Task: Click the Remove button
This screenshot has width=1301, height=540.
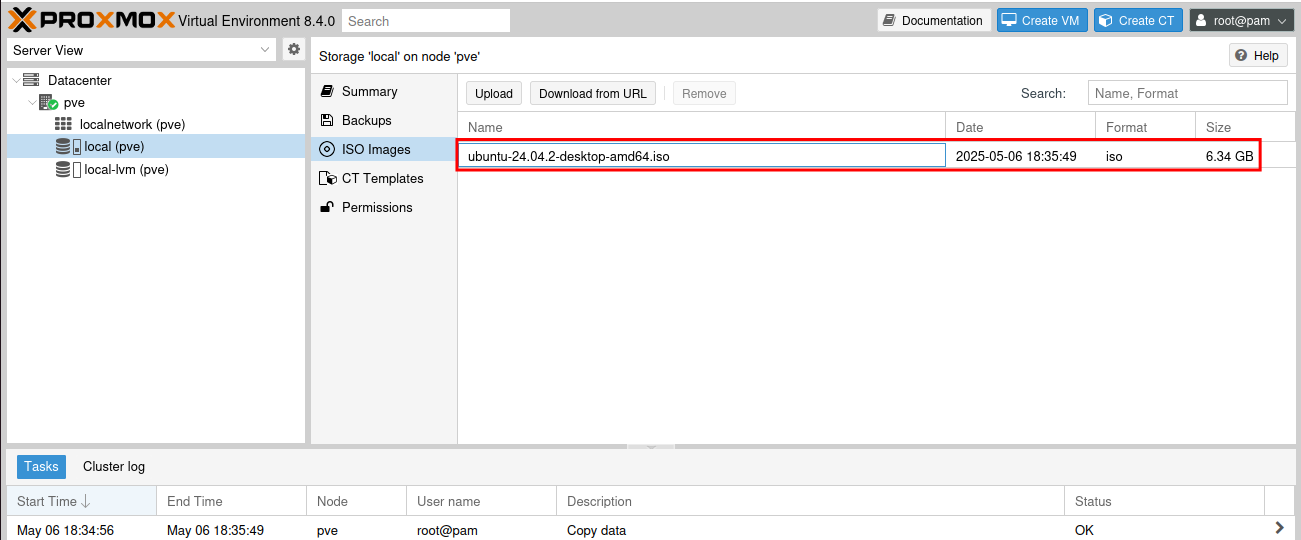Action: 704,93
